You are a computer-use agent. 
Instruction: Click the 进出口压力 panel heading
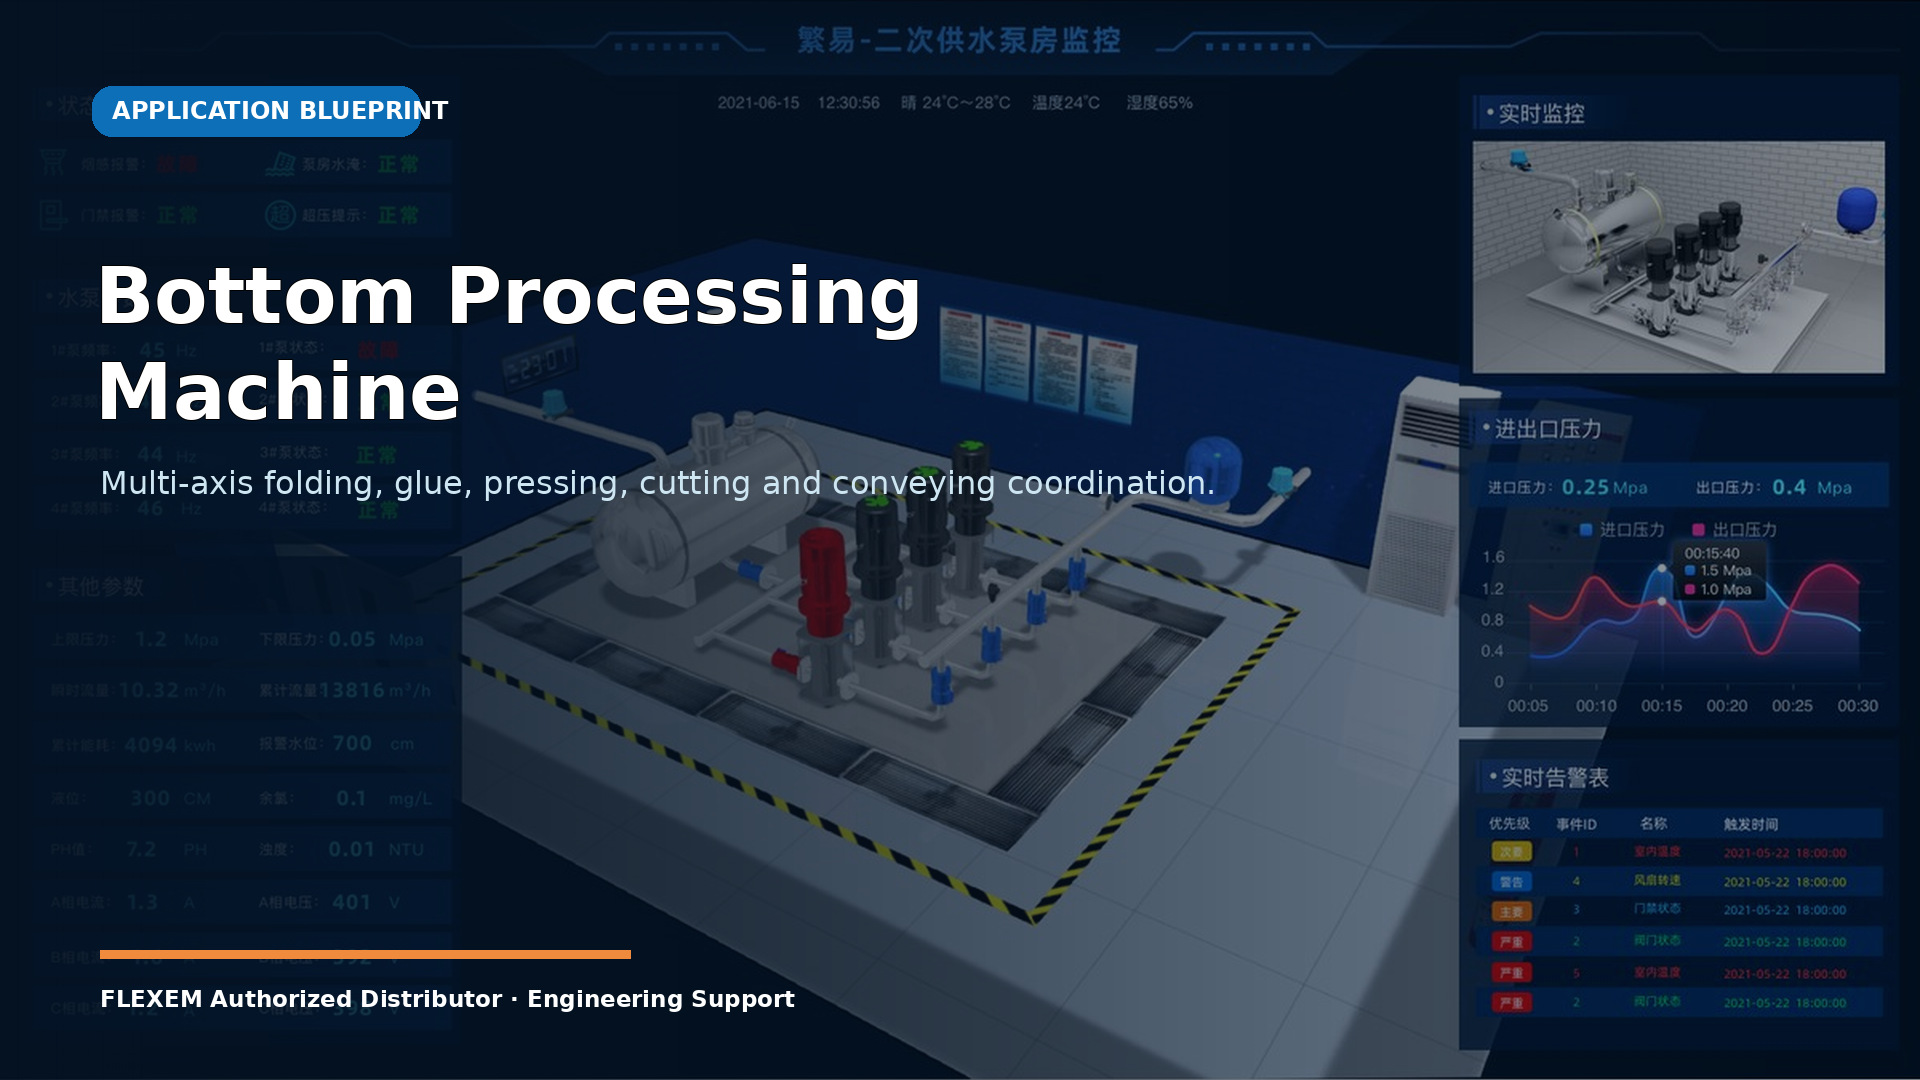point(1547,429)
